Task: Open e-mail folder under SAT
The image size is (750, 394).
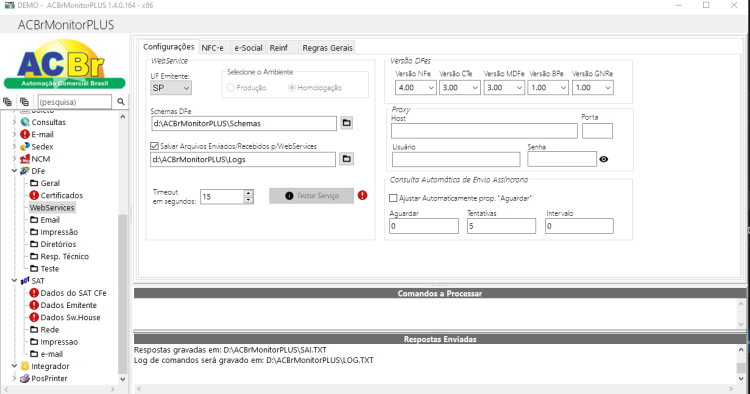Action: [x=46, y=354]
